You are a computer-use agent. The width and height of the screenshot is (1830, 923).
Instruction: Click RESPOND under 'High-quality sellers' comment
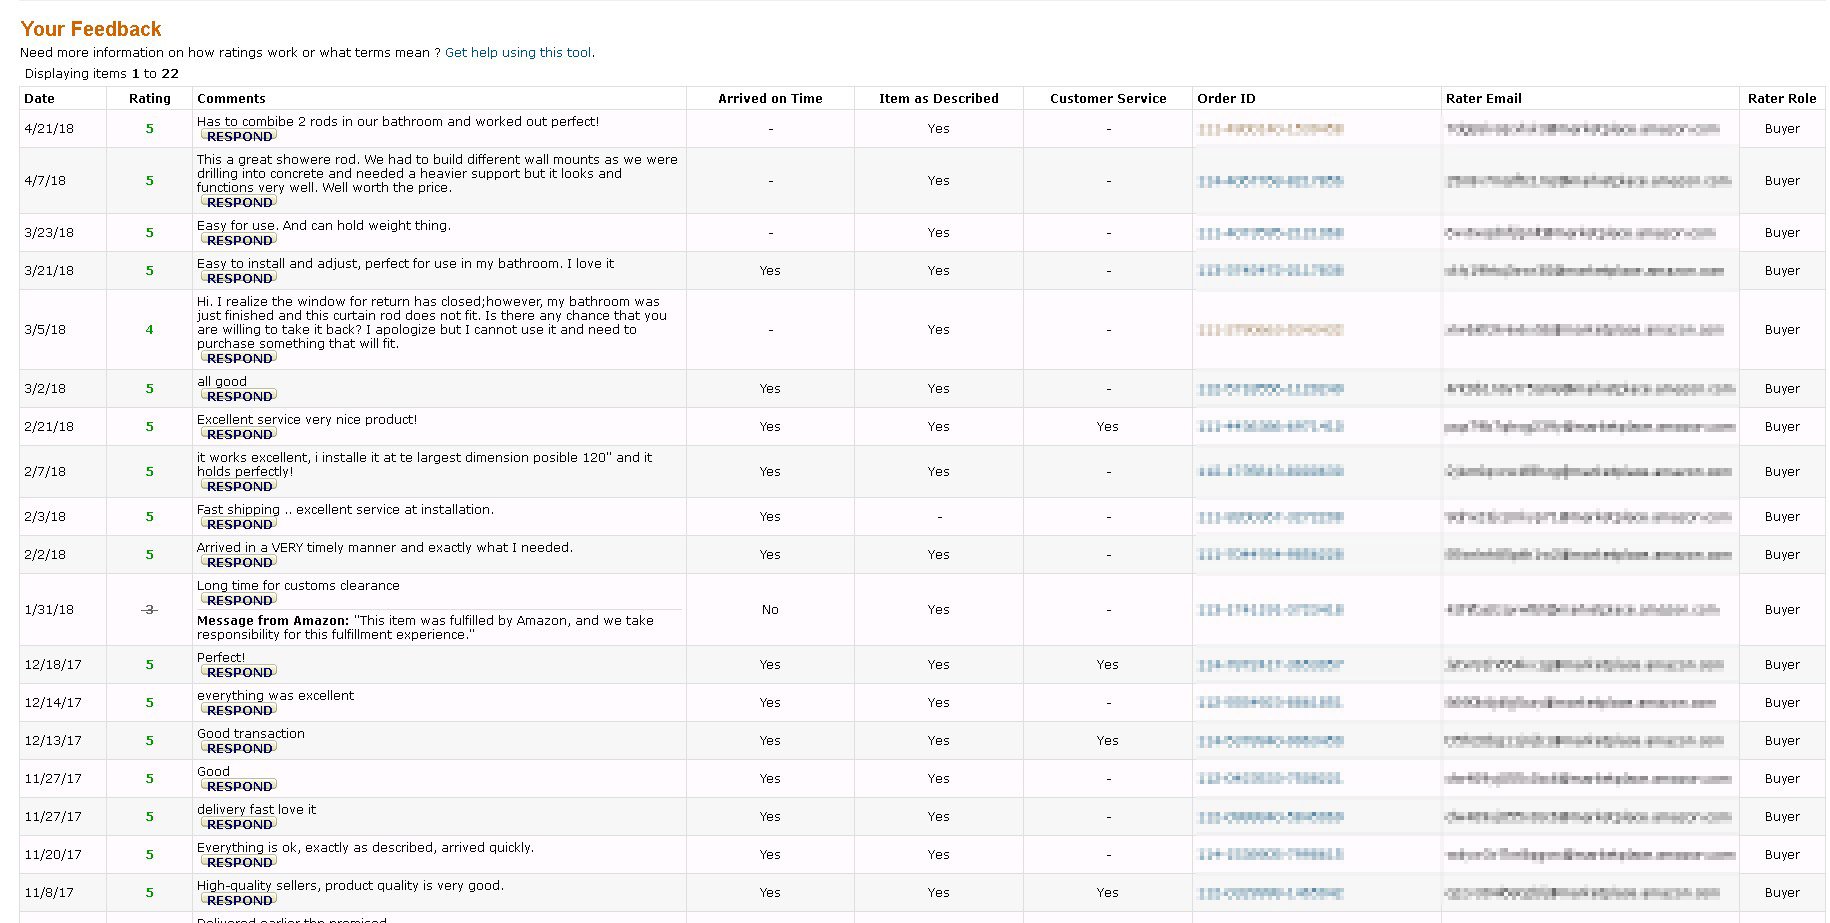239,900
